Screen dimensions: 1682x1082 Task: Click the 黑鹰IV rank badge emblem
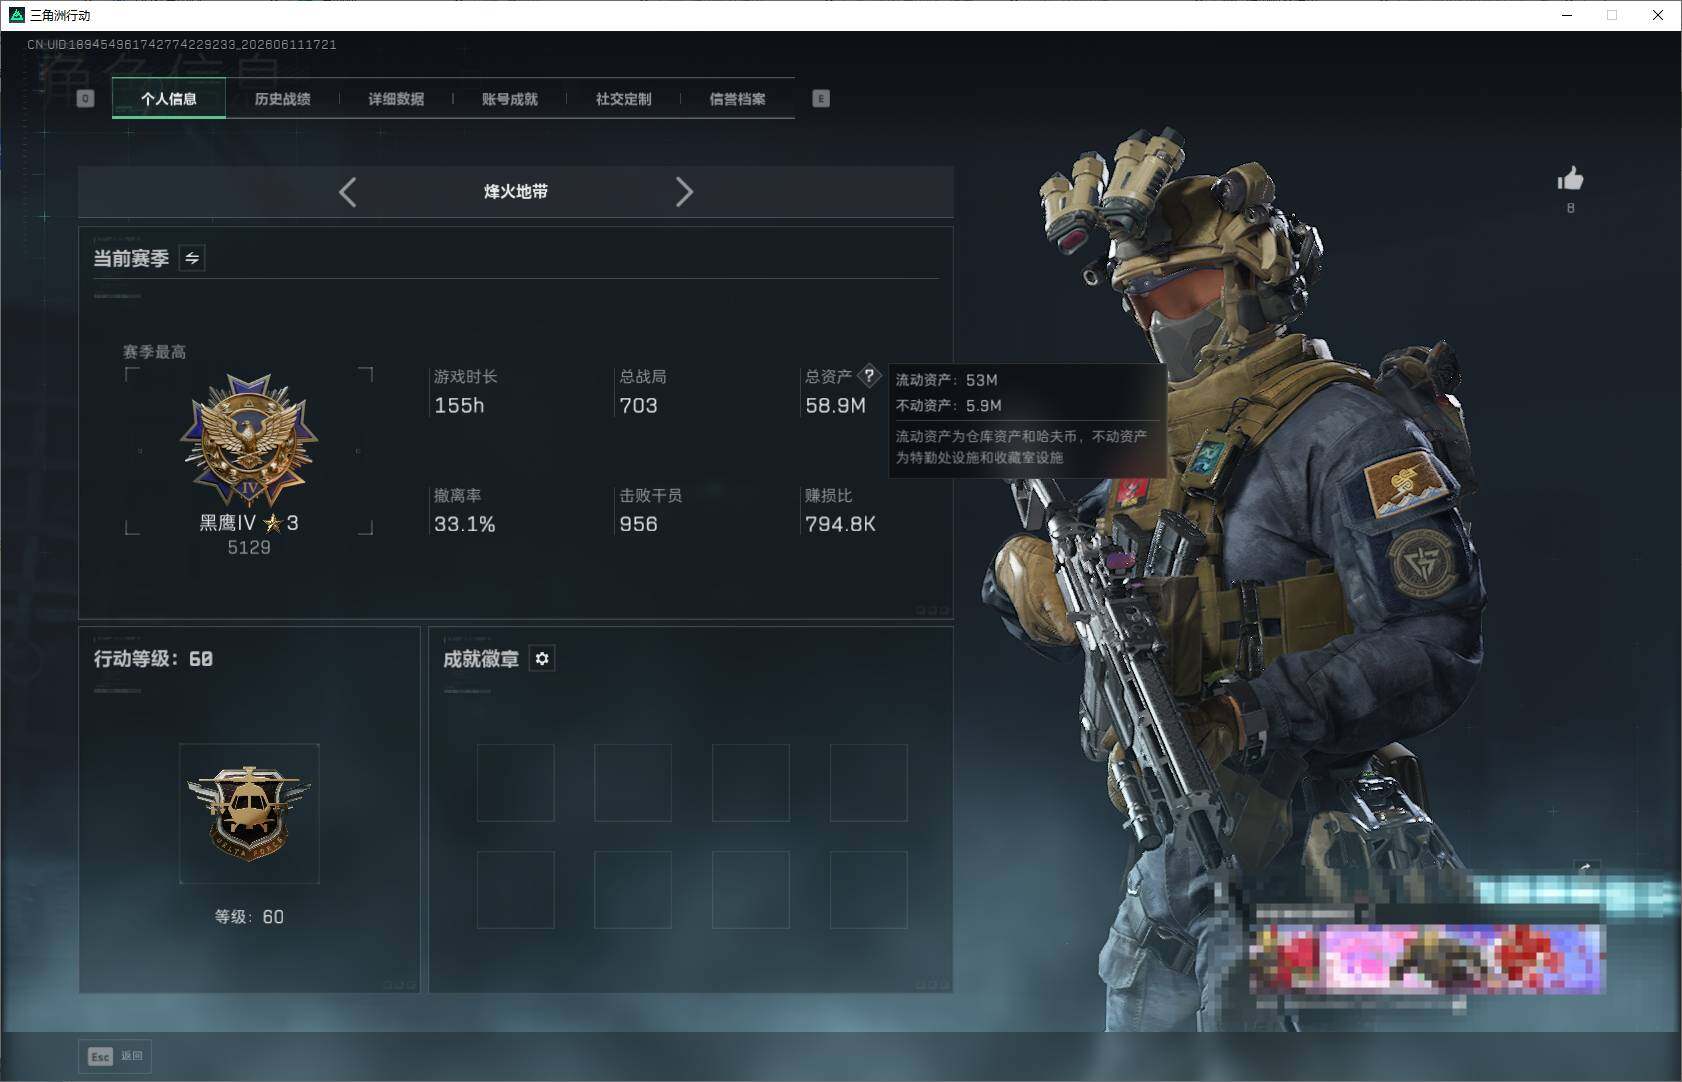(248, 439)
